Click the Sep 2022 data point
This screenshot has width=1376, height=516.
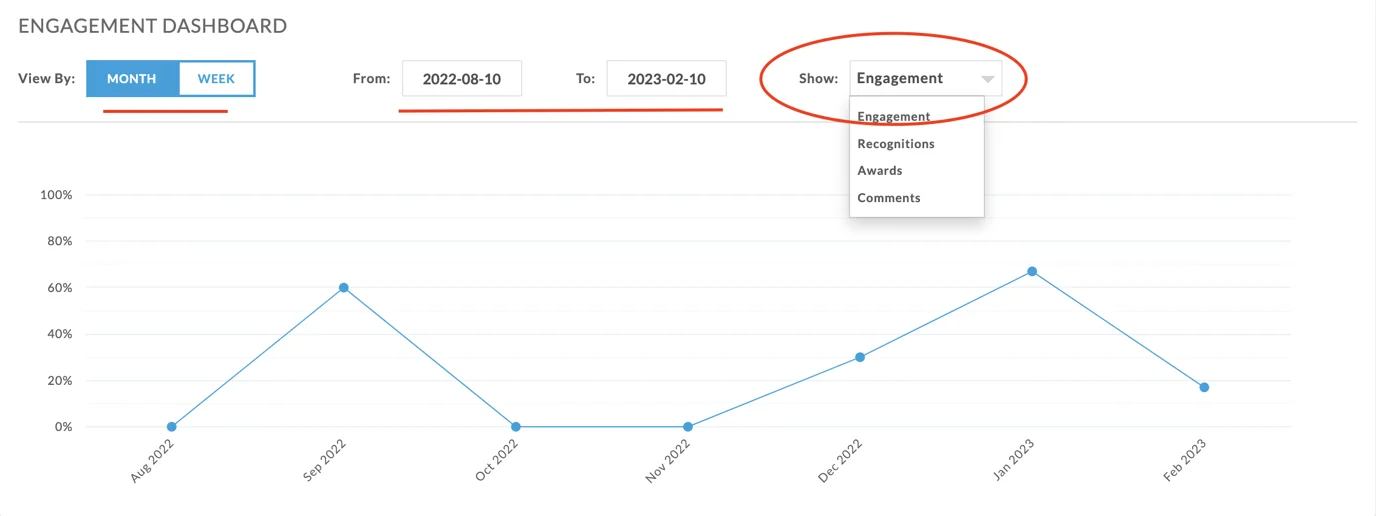[344, 288]
